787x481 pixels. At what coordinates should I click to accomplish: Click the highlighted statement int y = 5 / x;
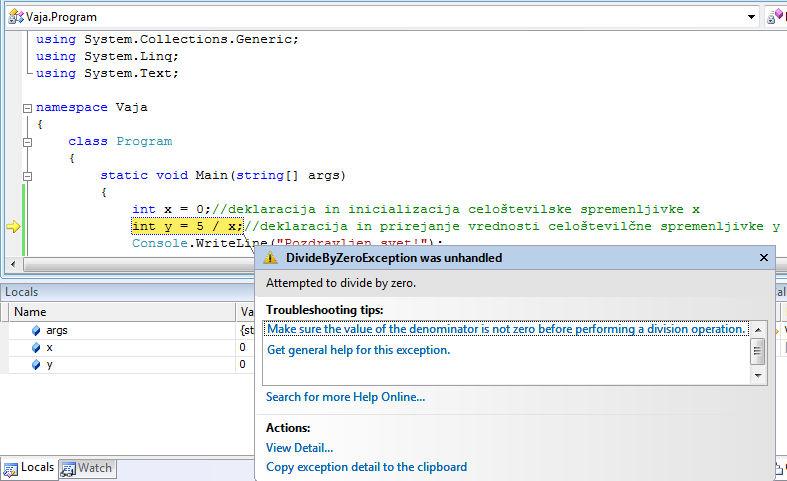pyautogui.click(x=187, y=226)
